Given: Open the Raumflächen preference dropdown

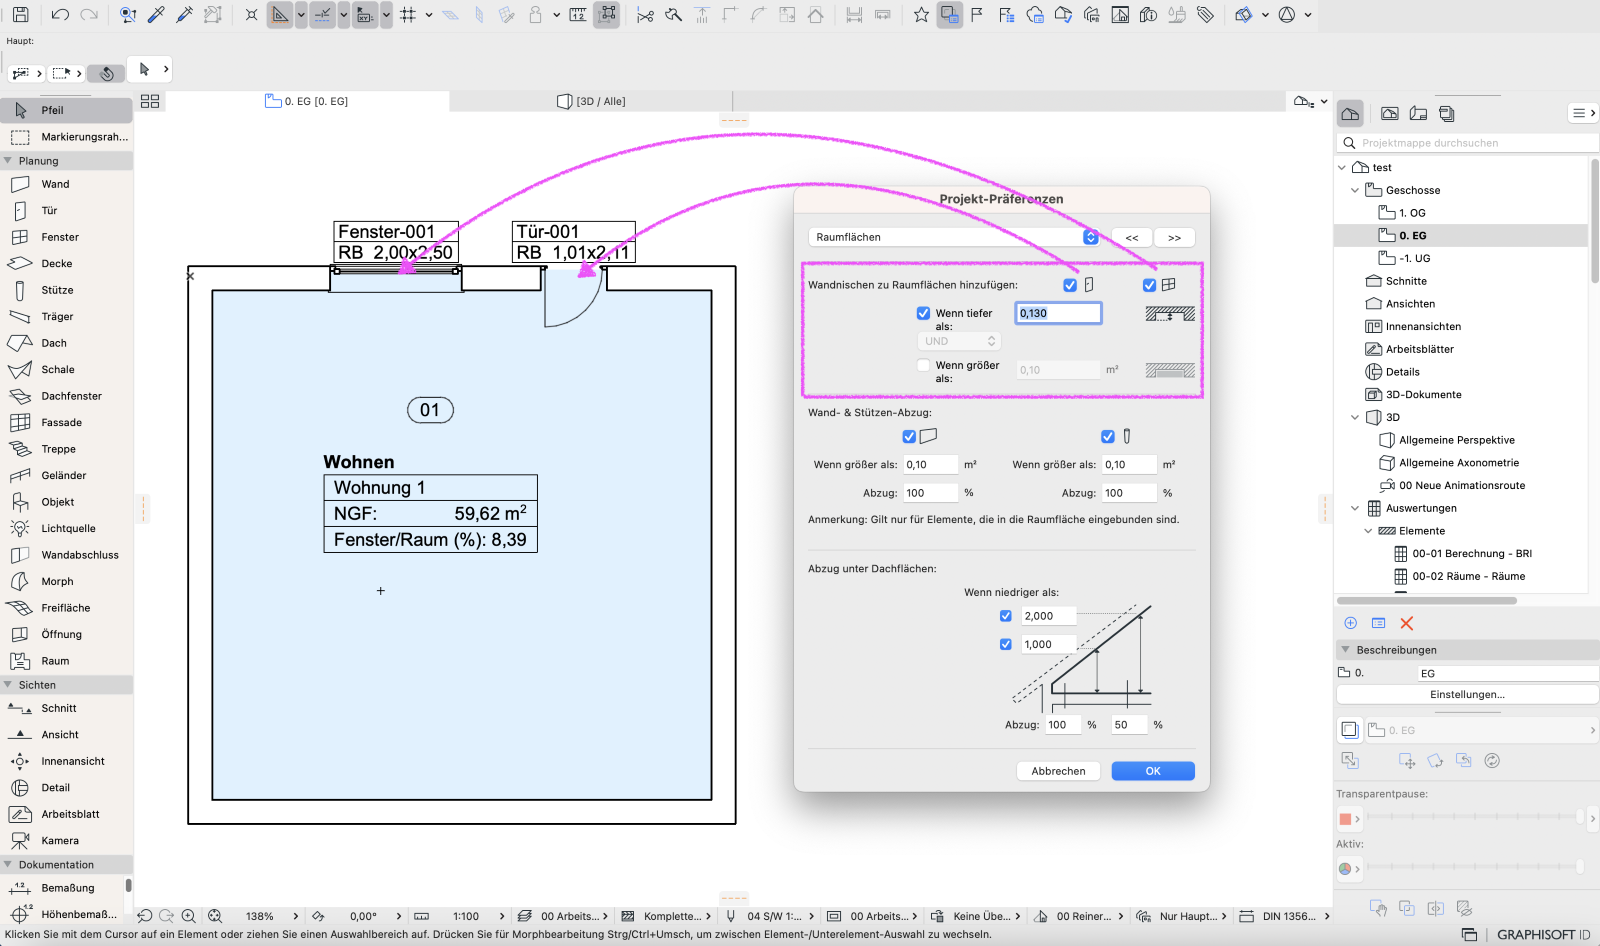Looking at the screenshot, I should click(x=954, y=237).
